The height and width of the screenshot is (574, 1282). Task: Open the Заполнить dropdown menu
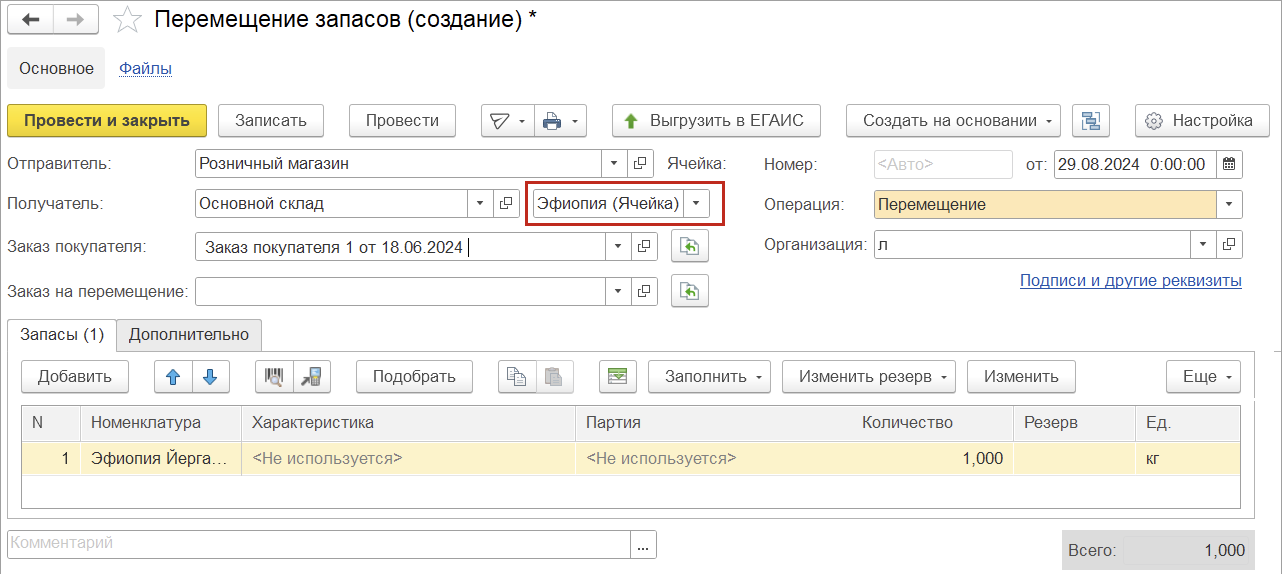point(709,377)
